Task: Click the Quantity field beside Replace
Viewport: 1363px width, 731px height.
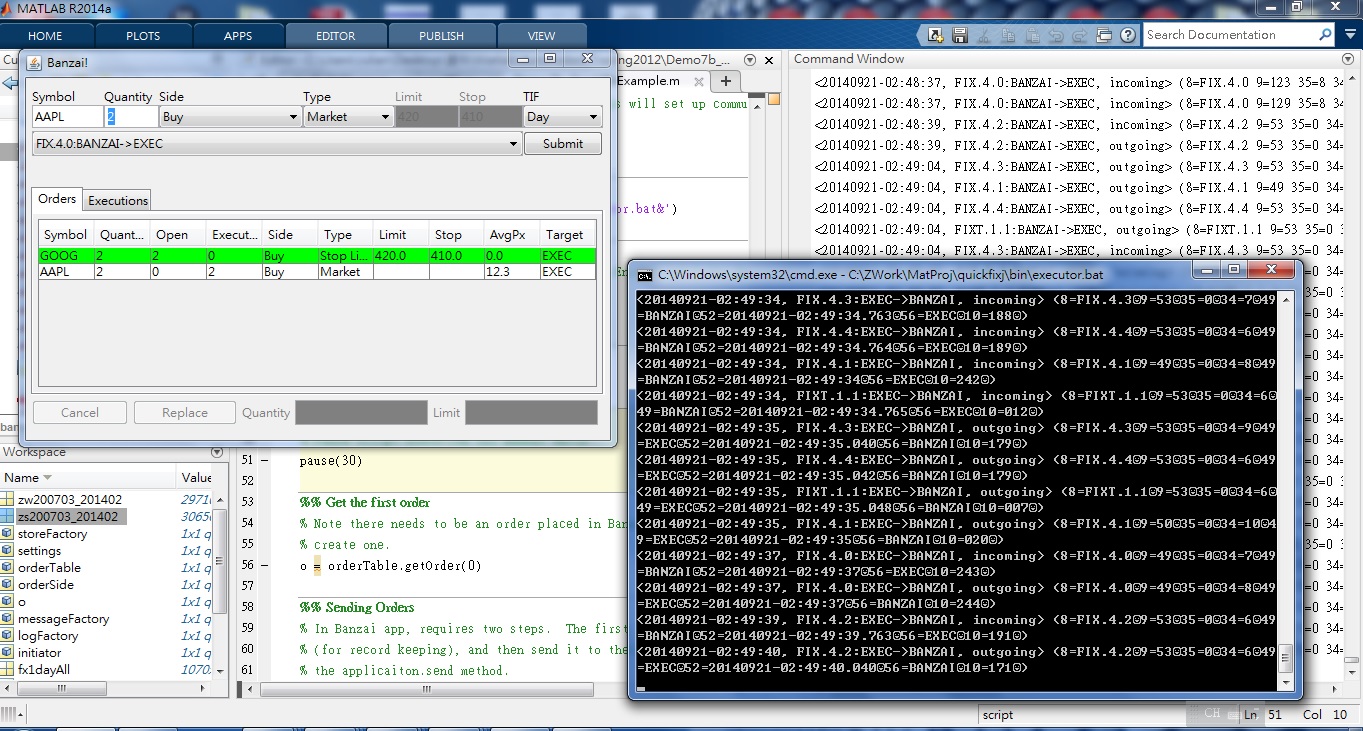Action: click(x=361, y=412)
